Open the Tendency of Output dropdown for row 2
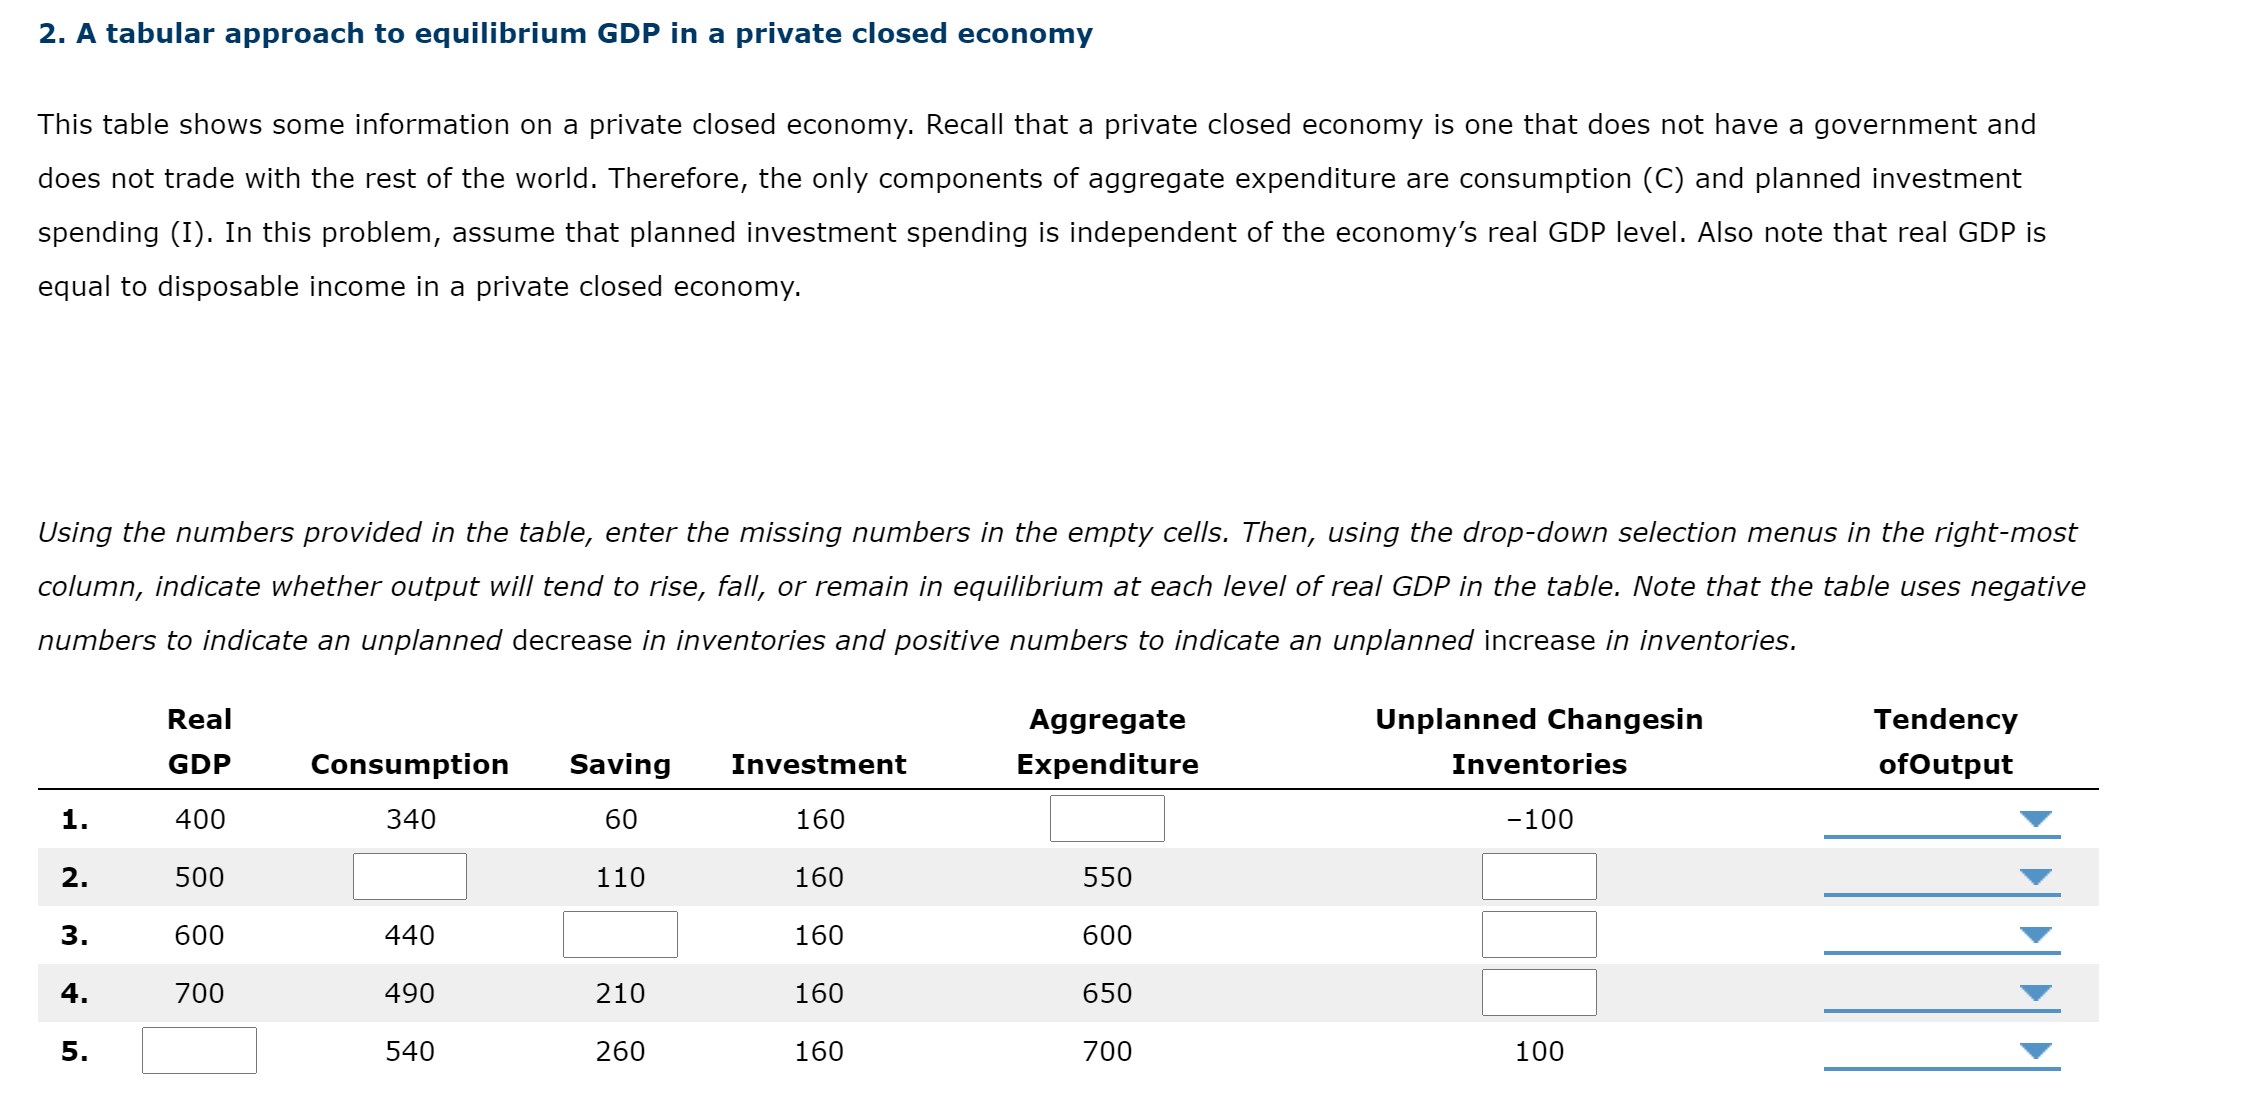 click(2036, 876)
